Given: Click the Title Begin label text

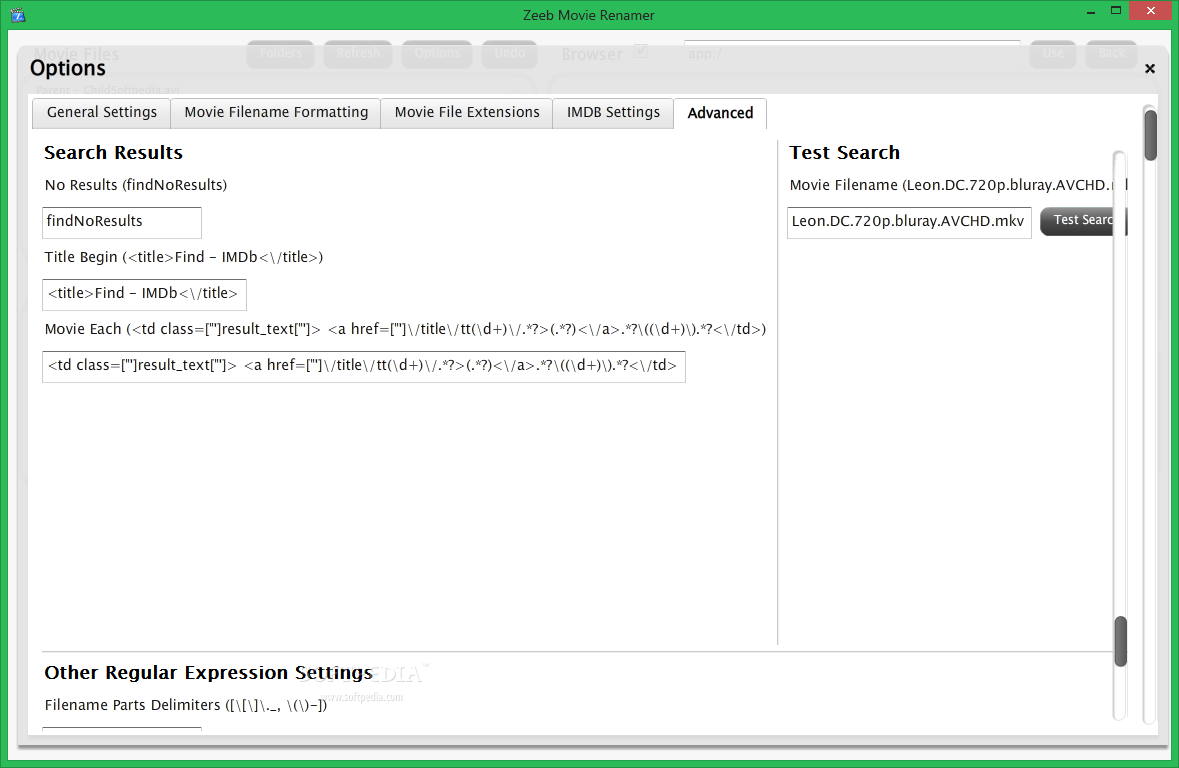Looking at the screenshot, I should (x=183, y=257).
